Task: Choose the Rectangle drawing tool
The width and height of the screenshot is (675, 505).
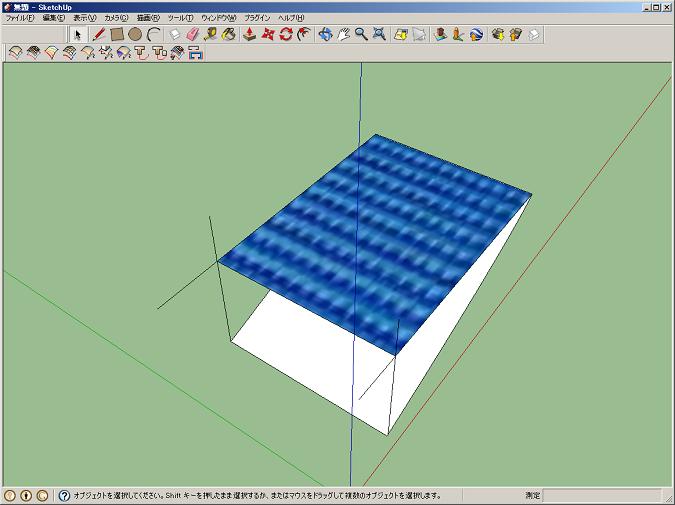Action: click(117, 34)
